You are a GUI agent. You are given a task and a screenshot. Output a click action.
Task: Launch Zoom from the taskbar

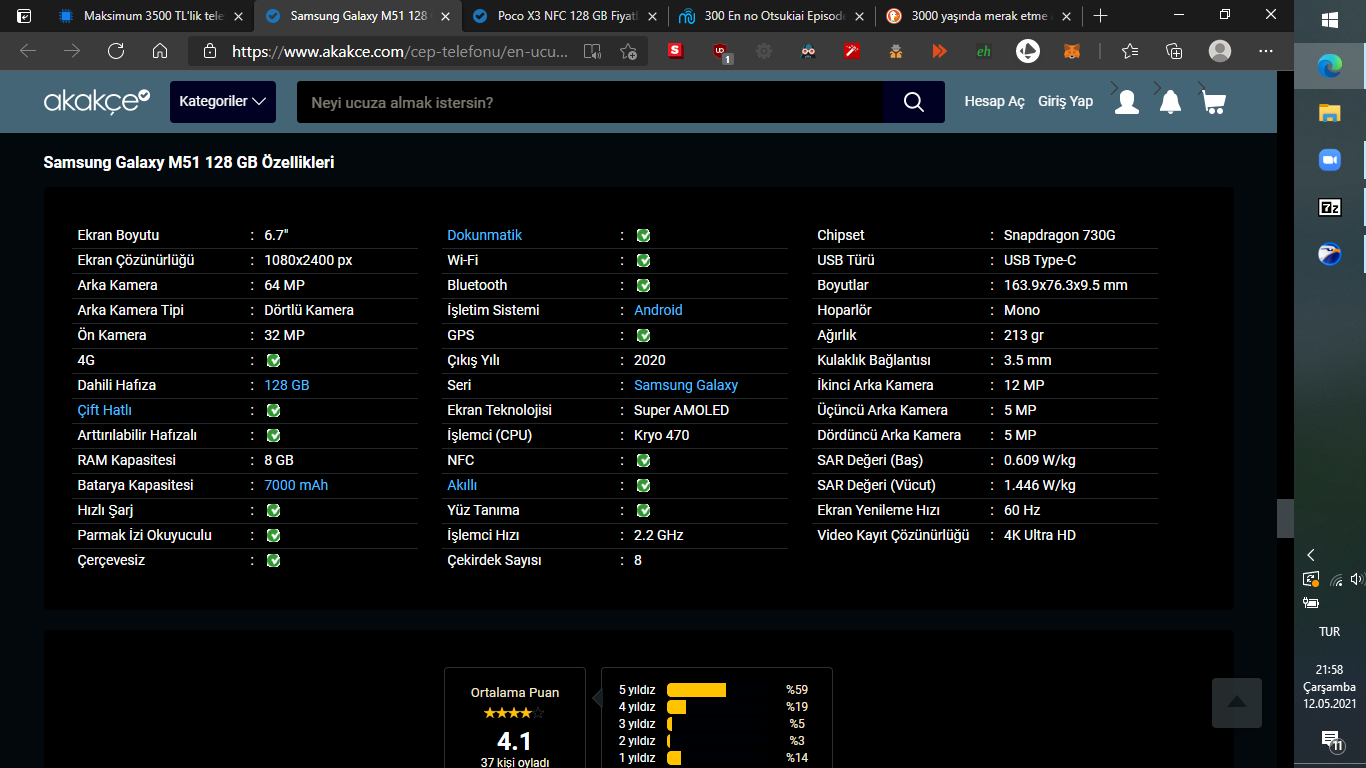click(1330, 160)
